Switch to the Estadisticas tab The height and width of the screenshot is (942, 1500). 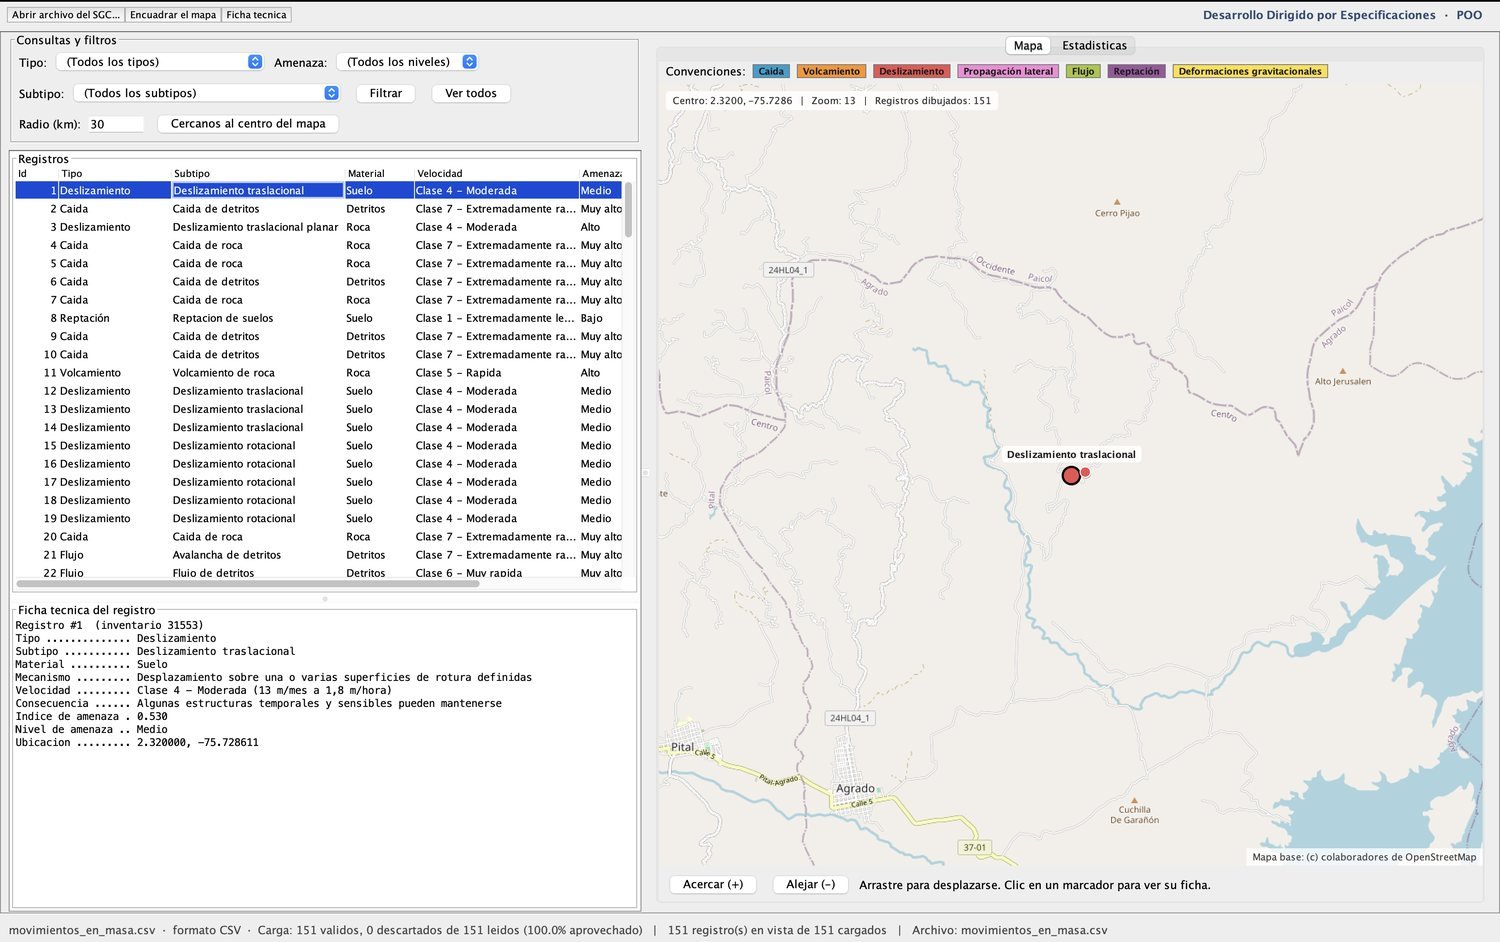pos(1094,45)
